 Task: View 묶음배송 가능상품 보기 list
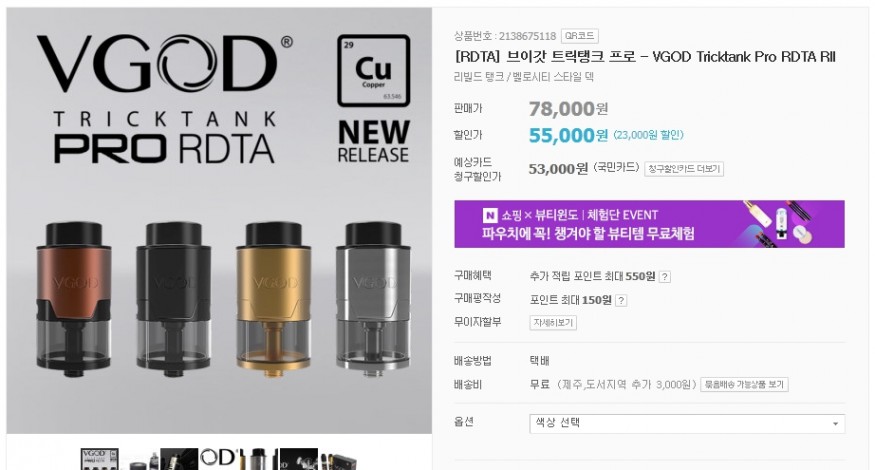pos(744,385)
